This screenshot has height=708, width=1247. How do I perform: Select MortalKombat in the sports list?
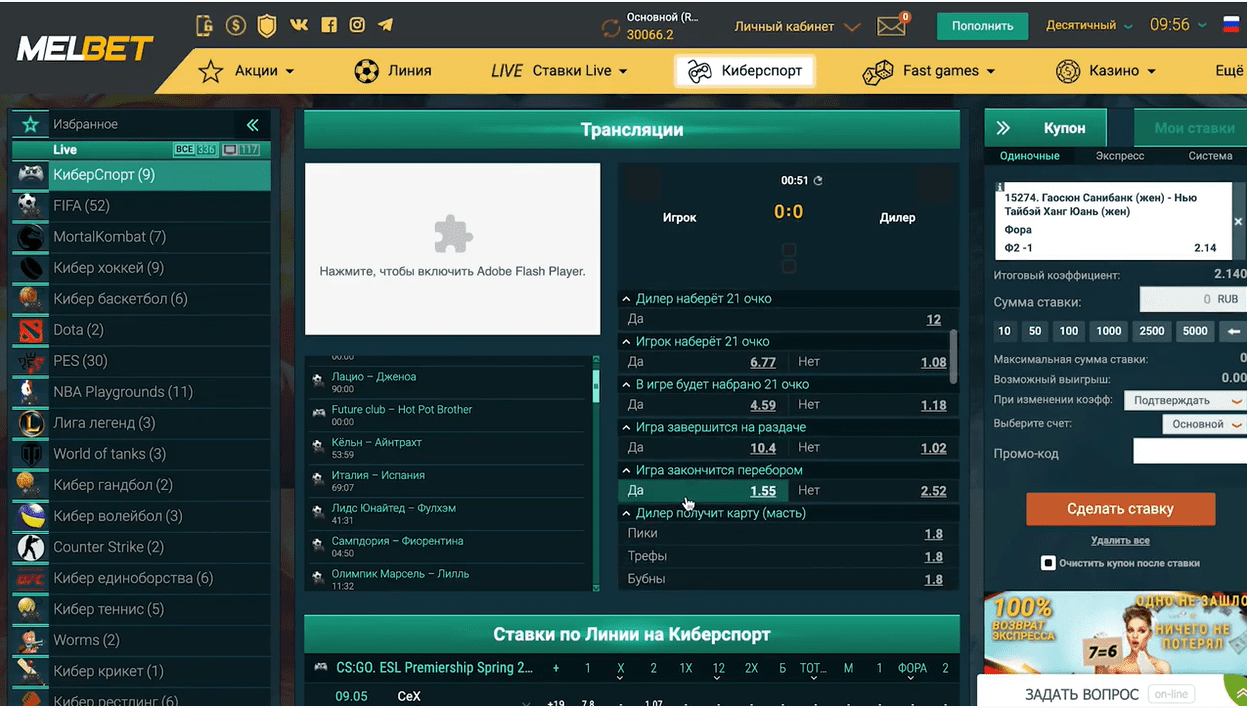(x=141, y=237)
